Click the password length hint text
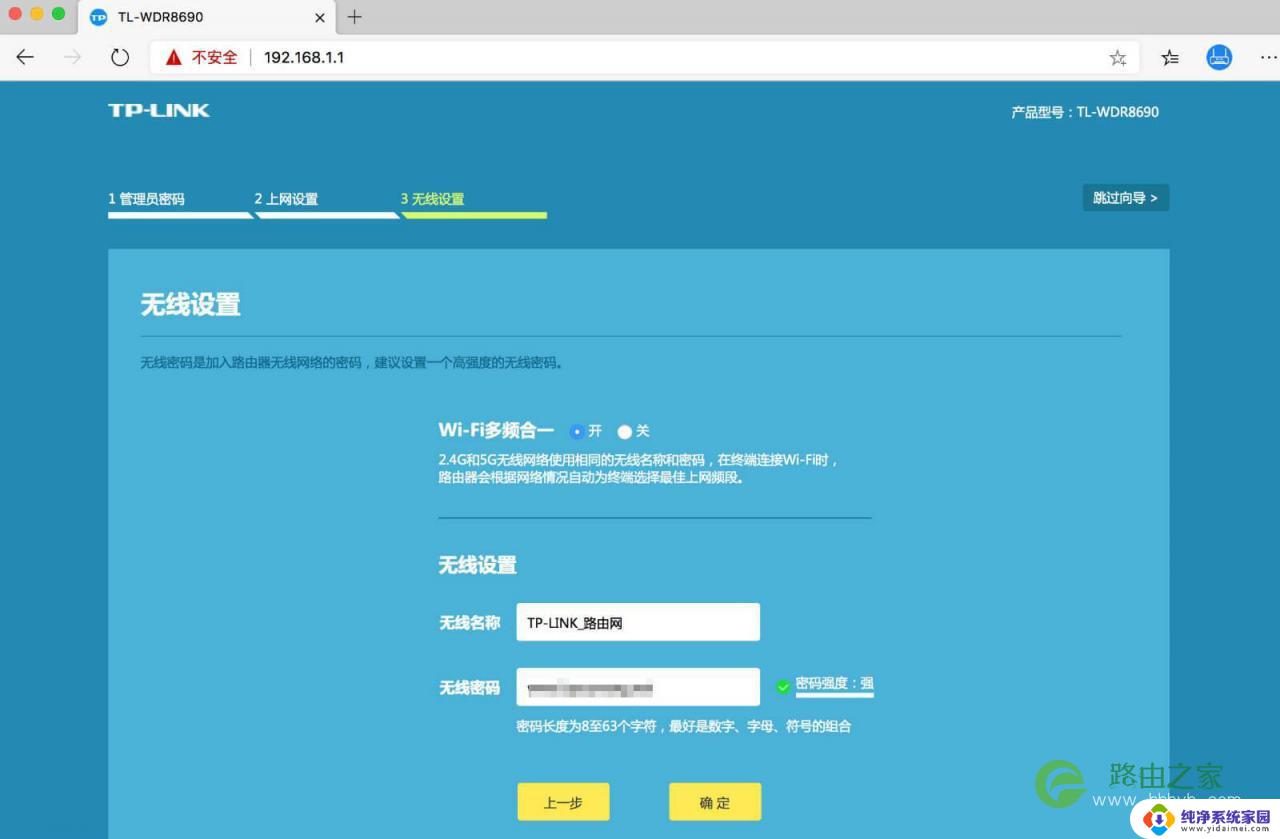The image size is (1280, 839). (684, 726)
